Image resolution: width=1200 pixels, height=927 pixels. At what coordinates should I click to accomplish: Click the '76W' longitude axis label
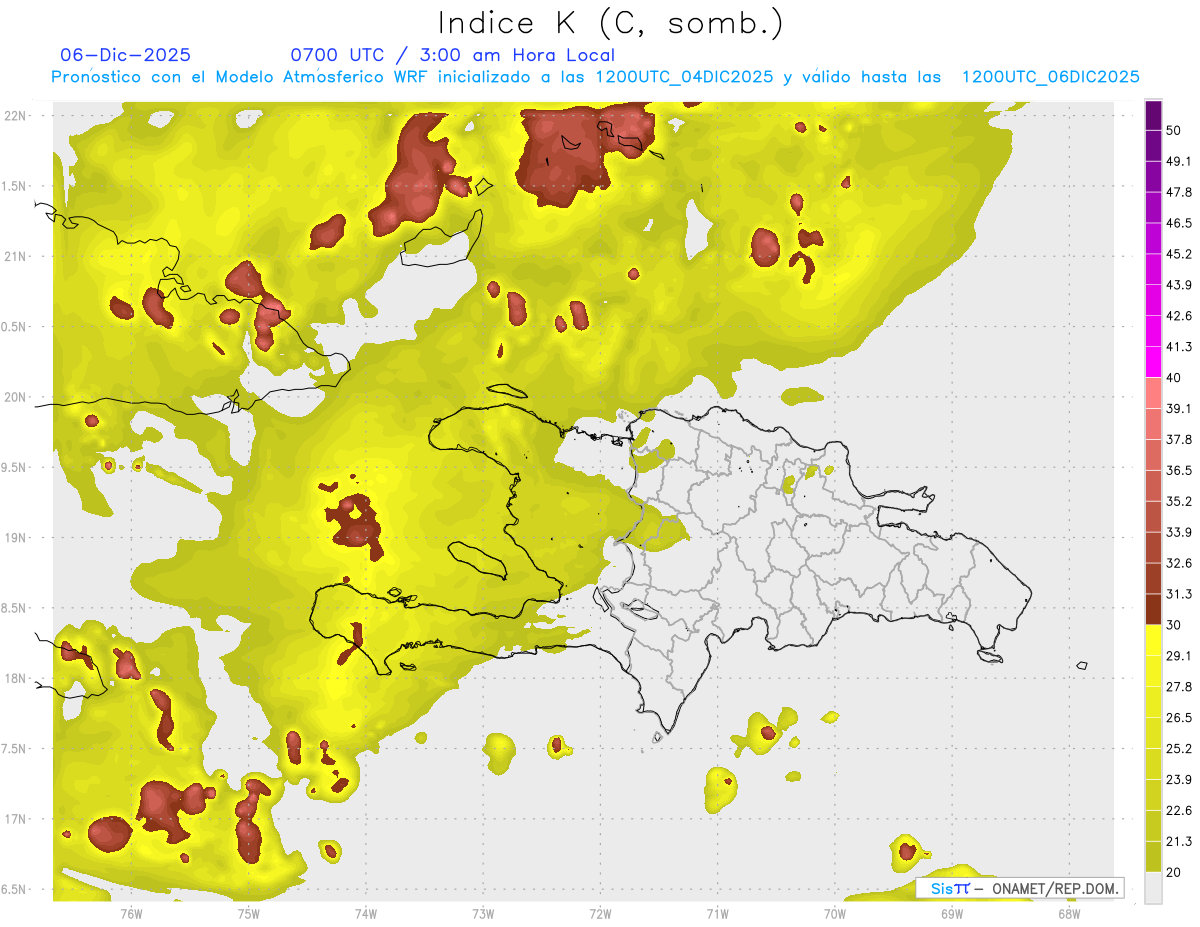tap(131, 913)
